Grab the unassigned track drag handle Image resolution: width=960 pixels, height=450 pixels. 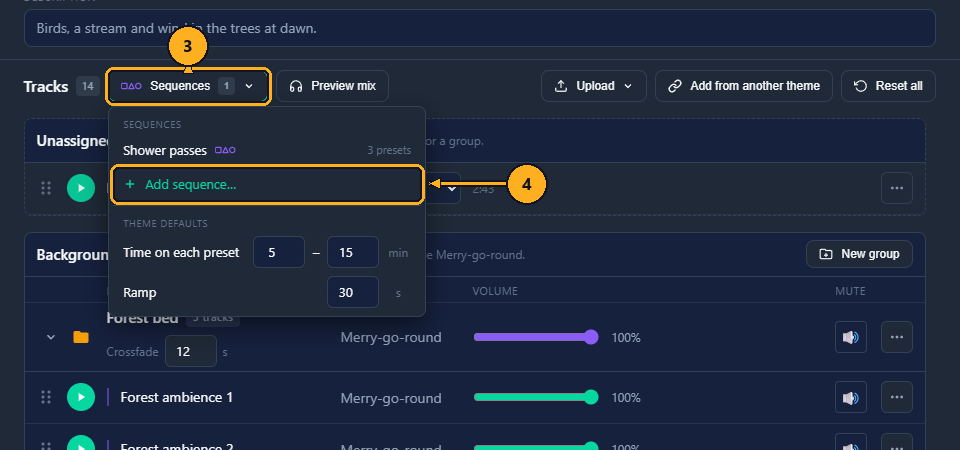(x=46, y=188)
